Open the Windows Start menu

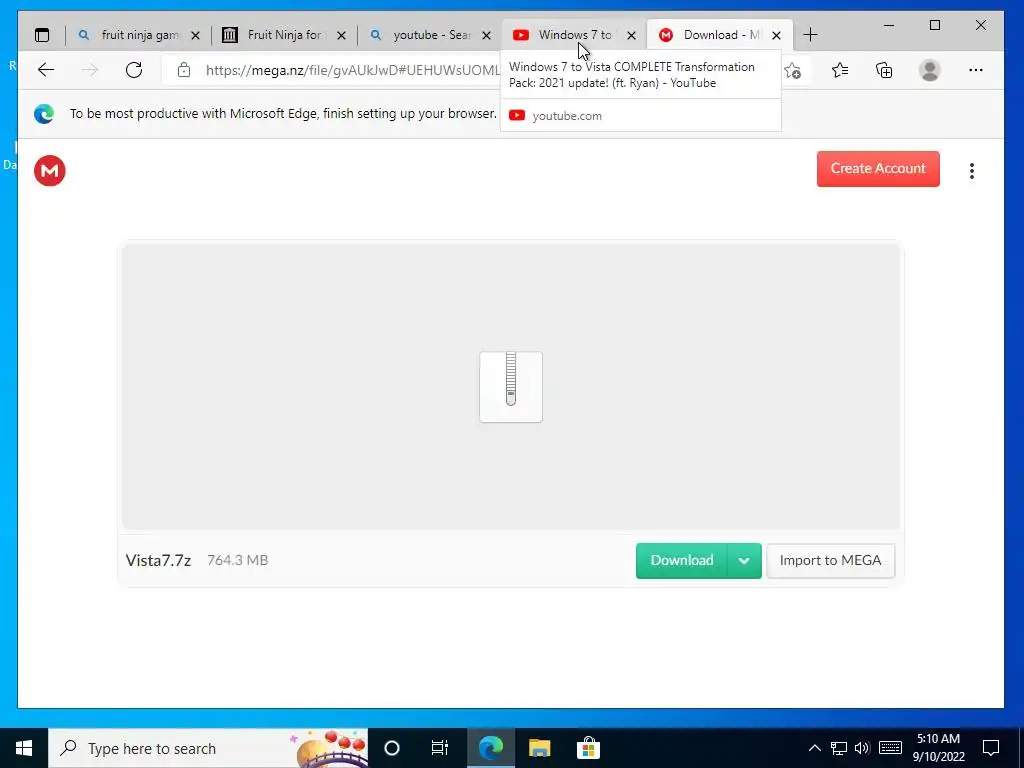coord(24,748)
